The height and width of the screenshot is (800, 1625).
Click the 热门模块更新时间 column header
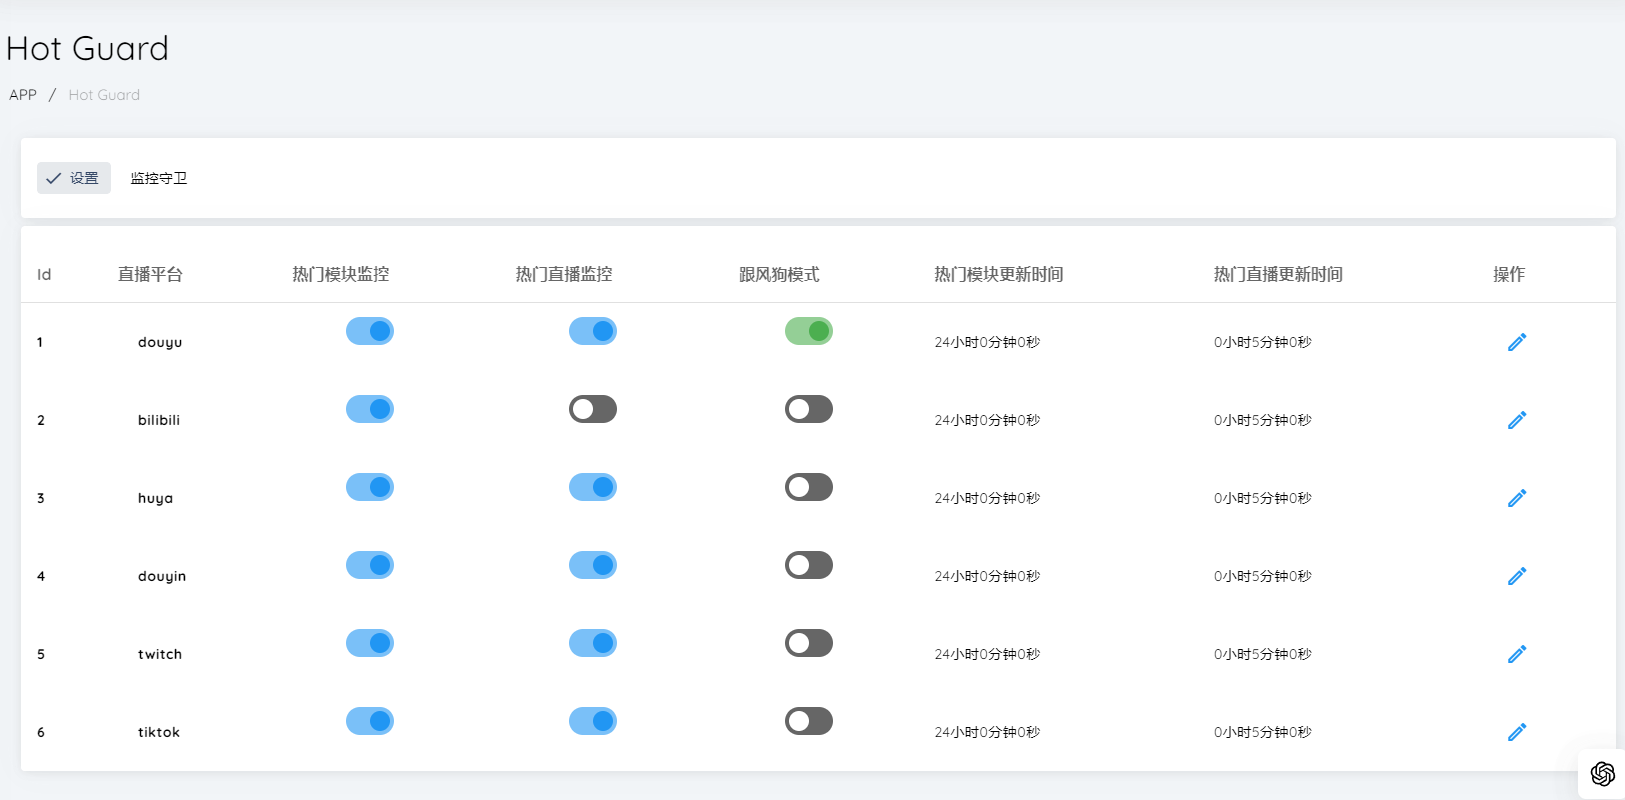click(x=998, y=274)
